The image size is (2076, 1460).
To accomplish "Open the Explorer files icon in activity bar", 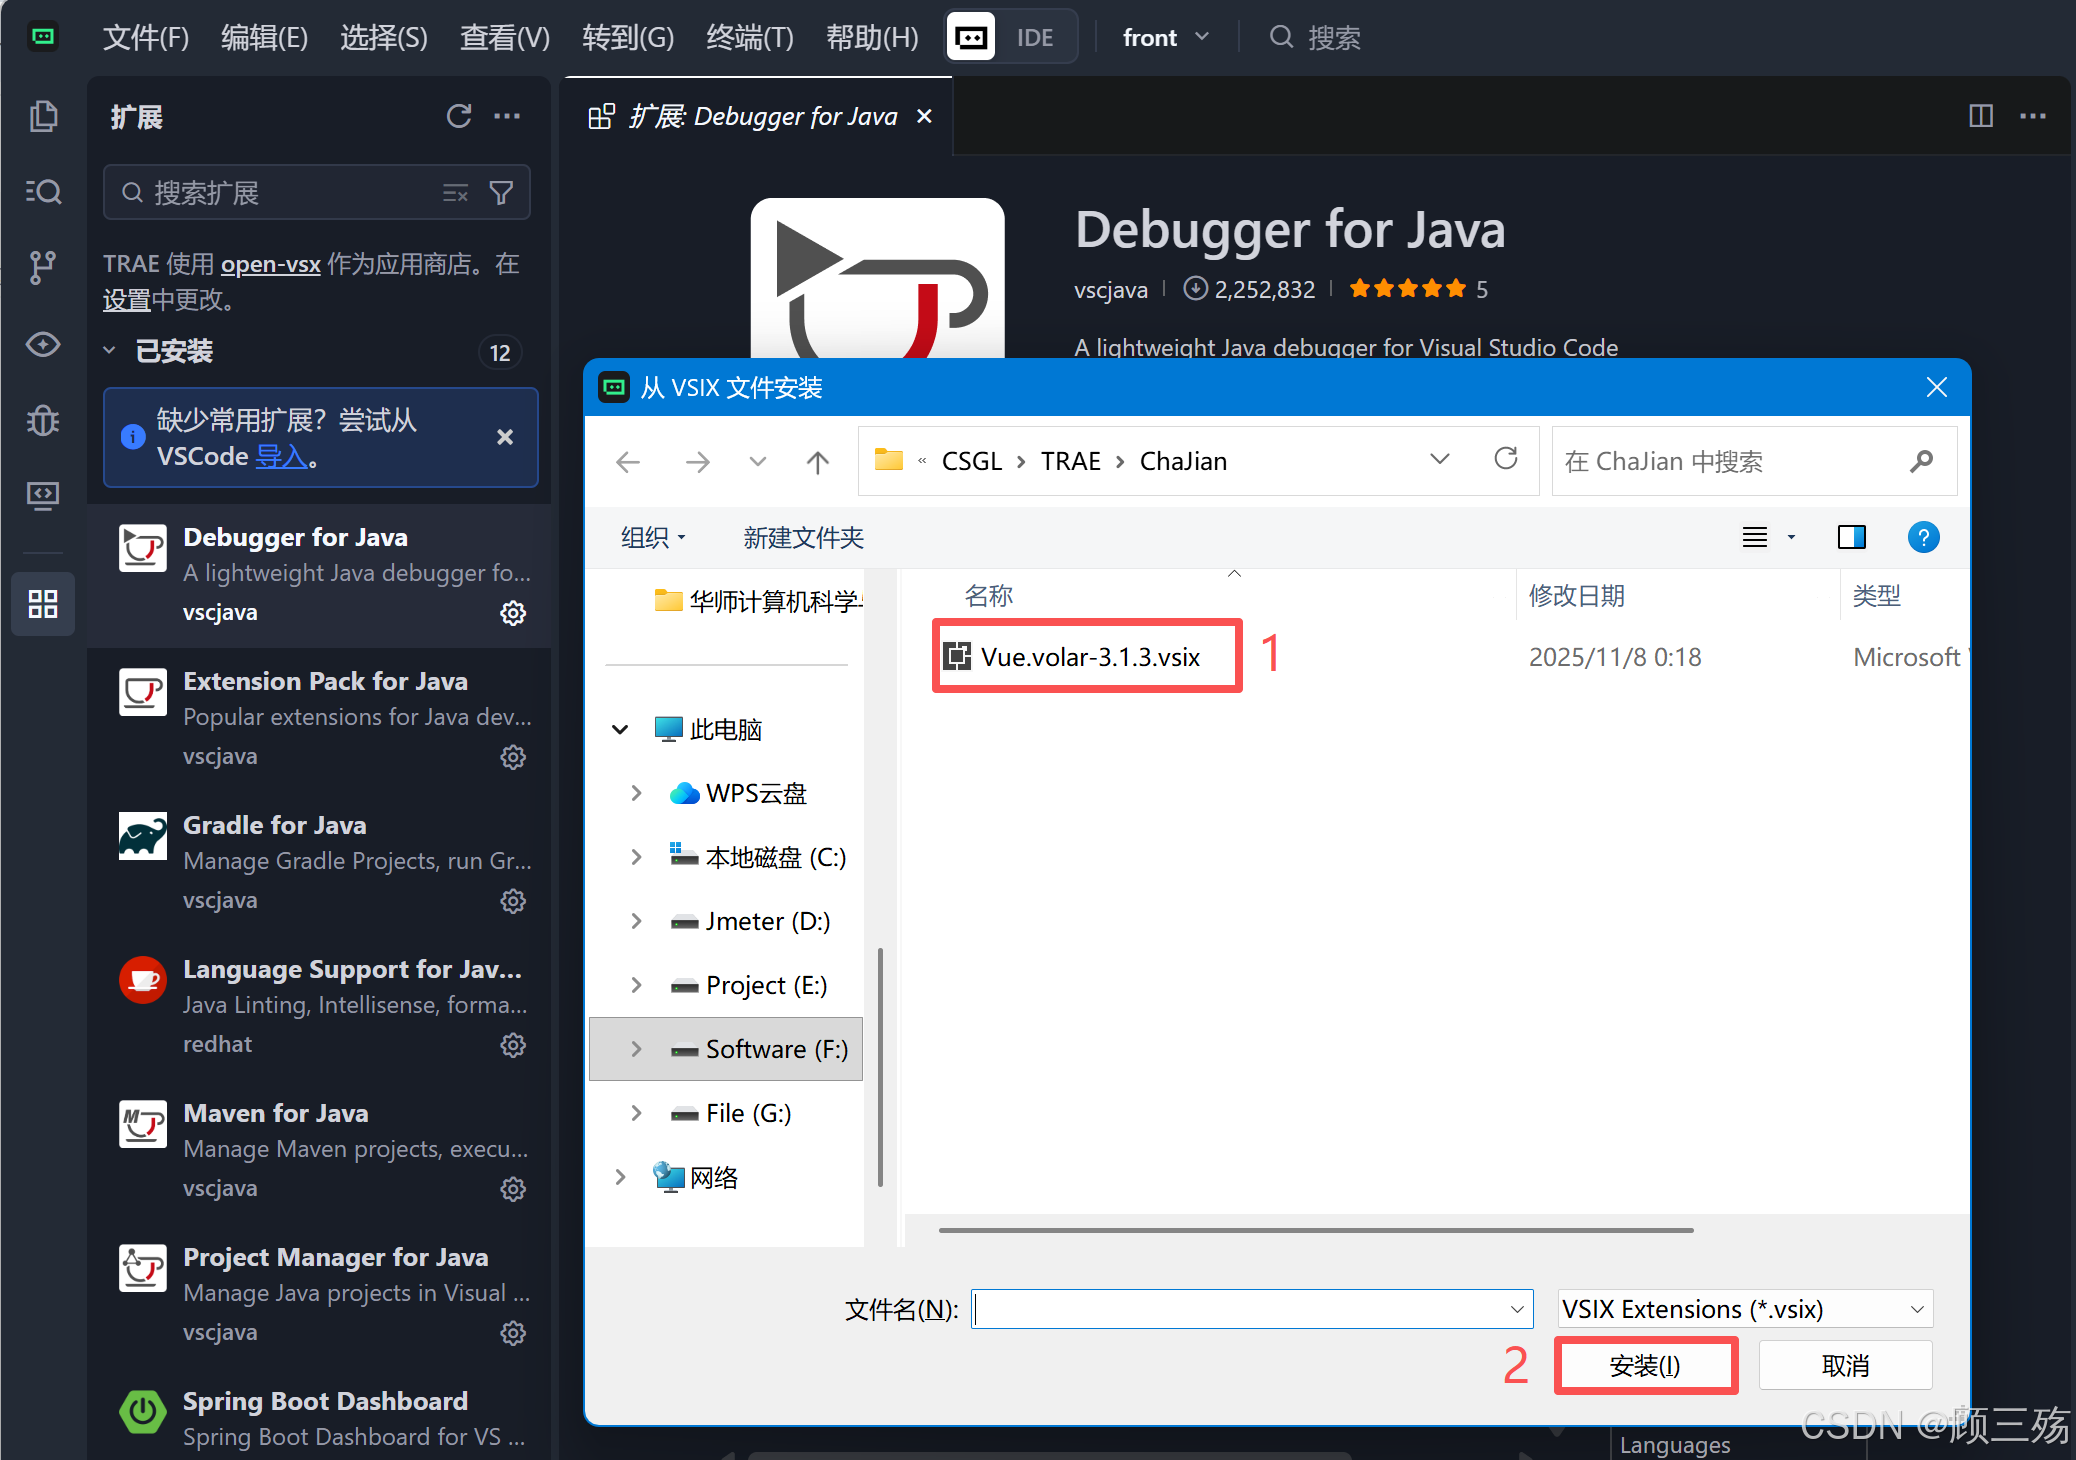I will click(x=43, y=116).
